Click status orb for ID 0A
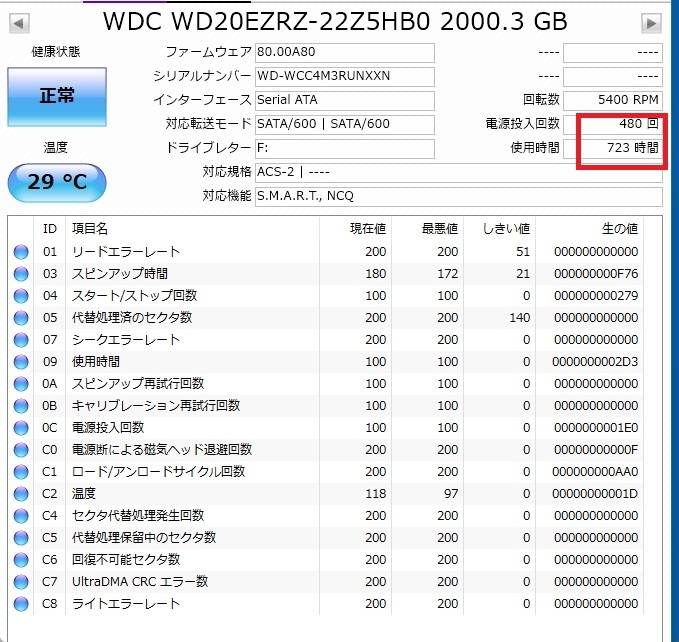Image resolution: width=679 pixels, height=642 pixels. click(21, 384)
